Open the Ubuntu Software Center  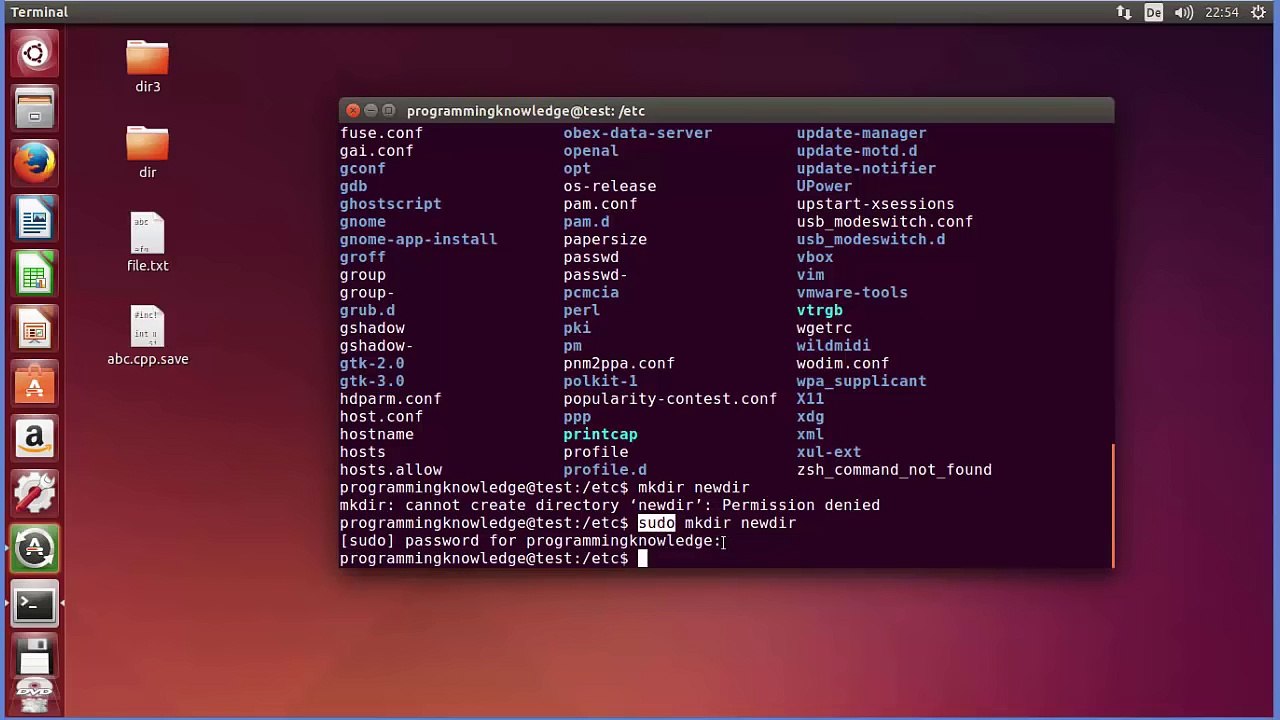34,384
